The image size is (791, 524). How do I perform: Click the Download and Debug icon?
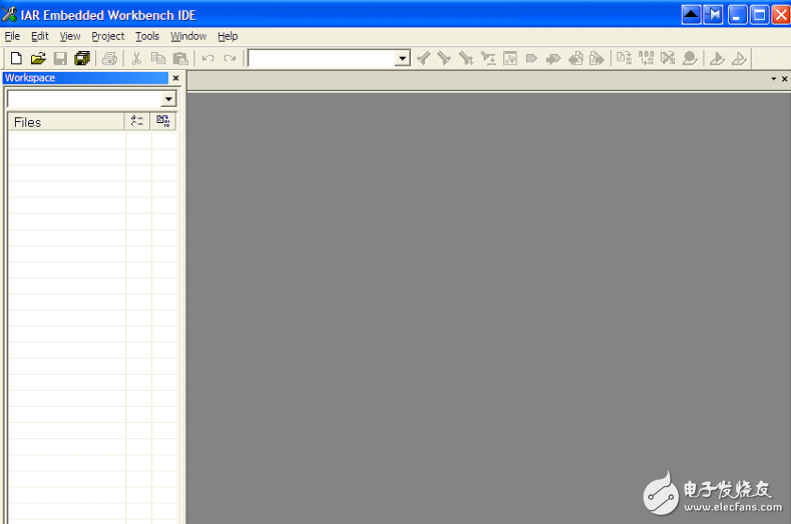pyautogui.click(x=717, y=59)
